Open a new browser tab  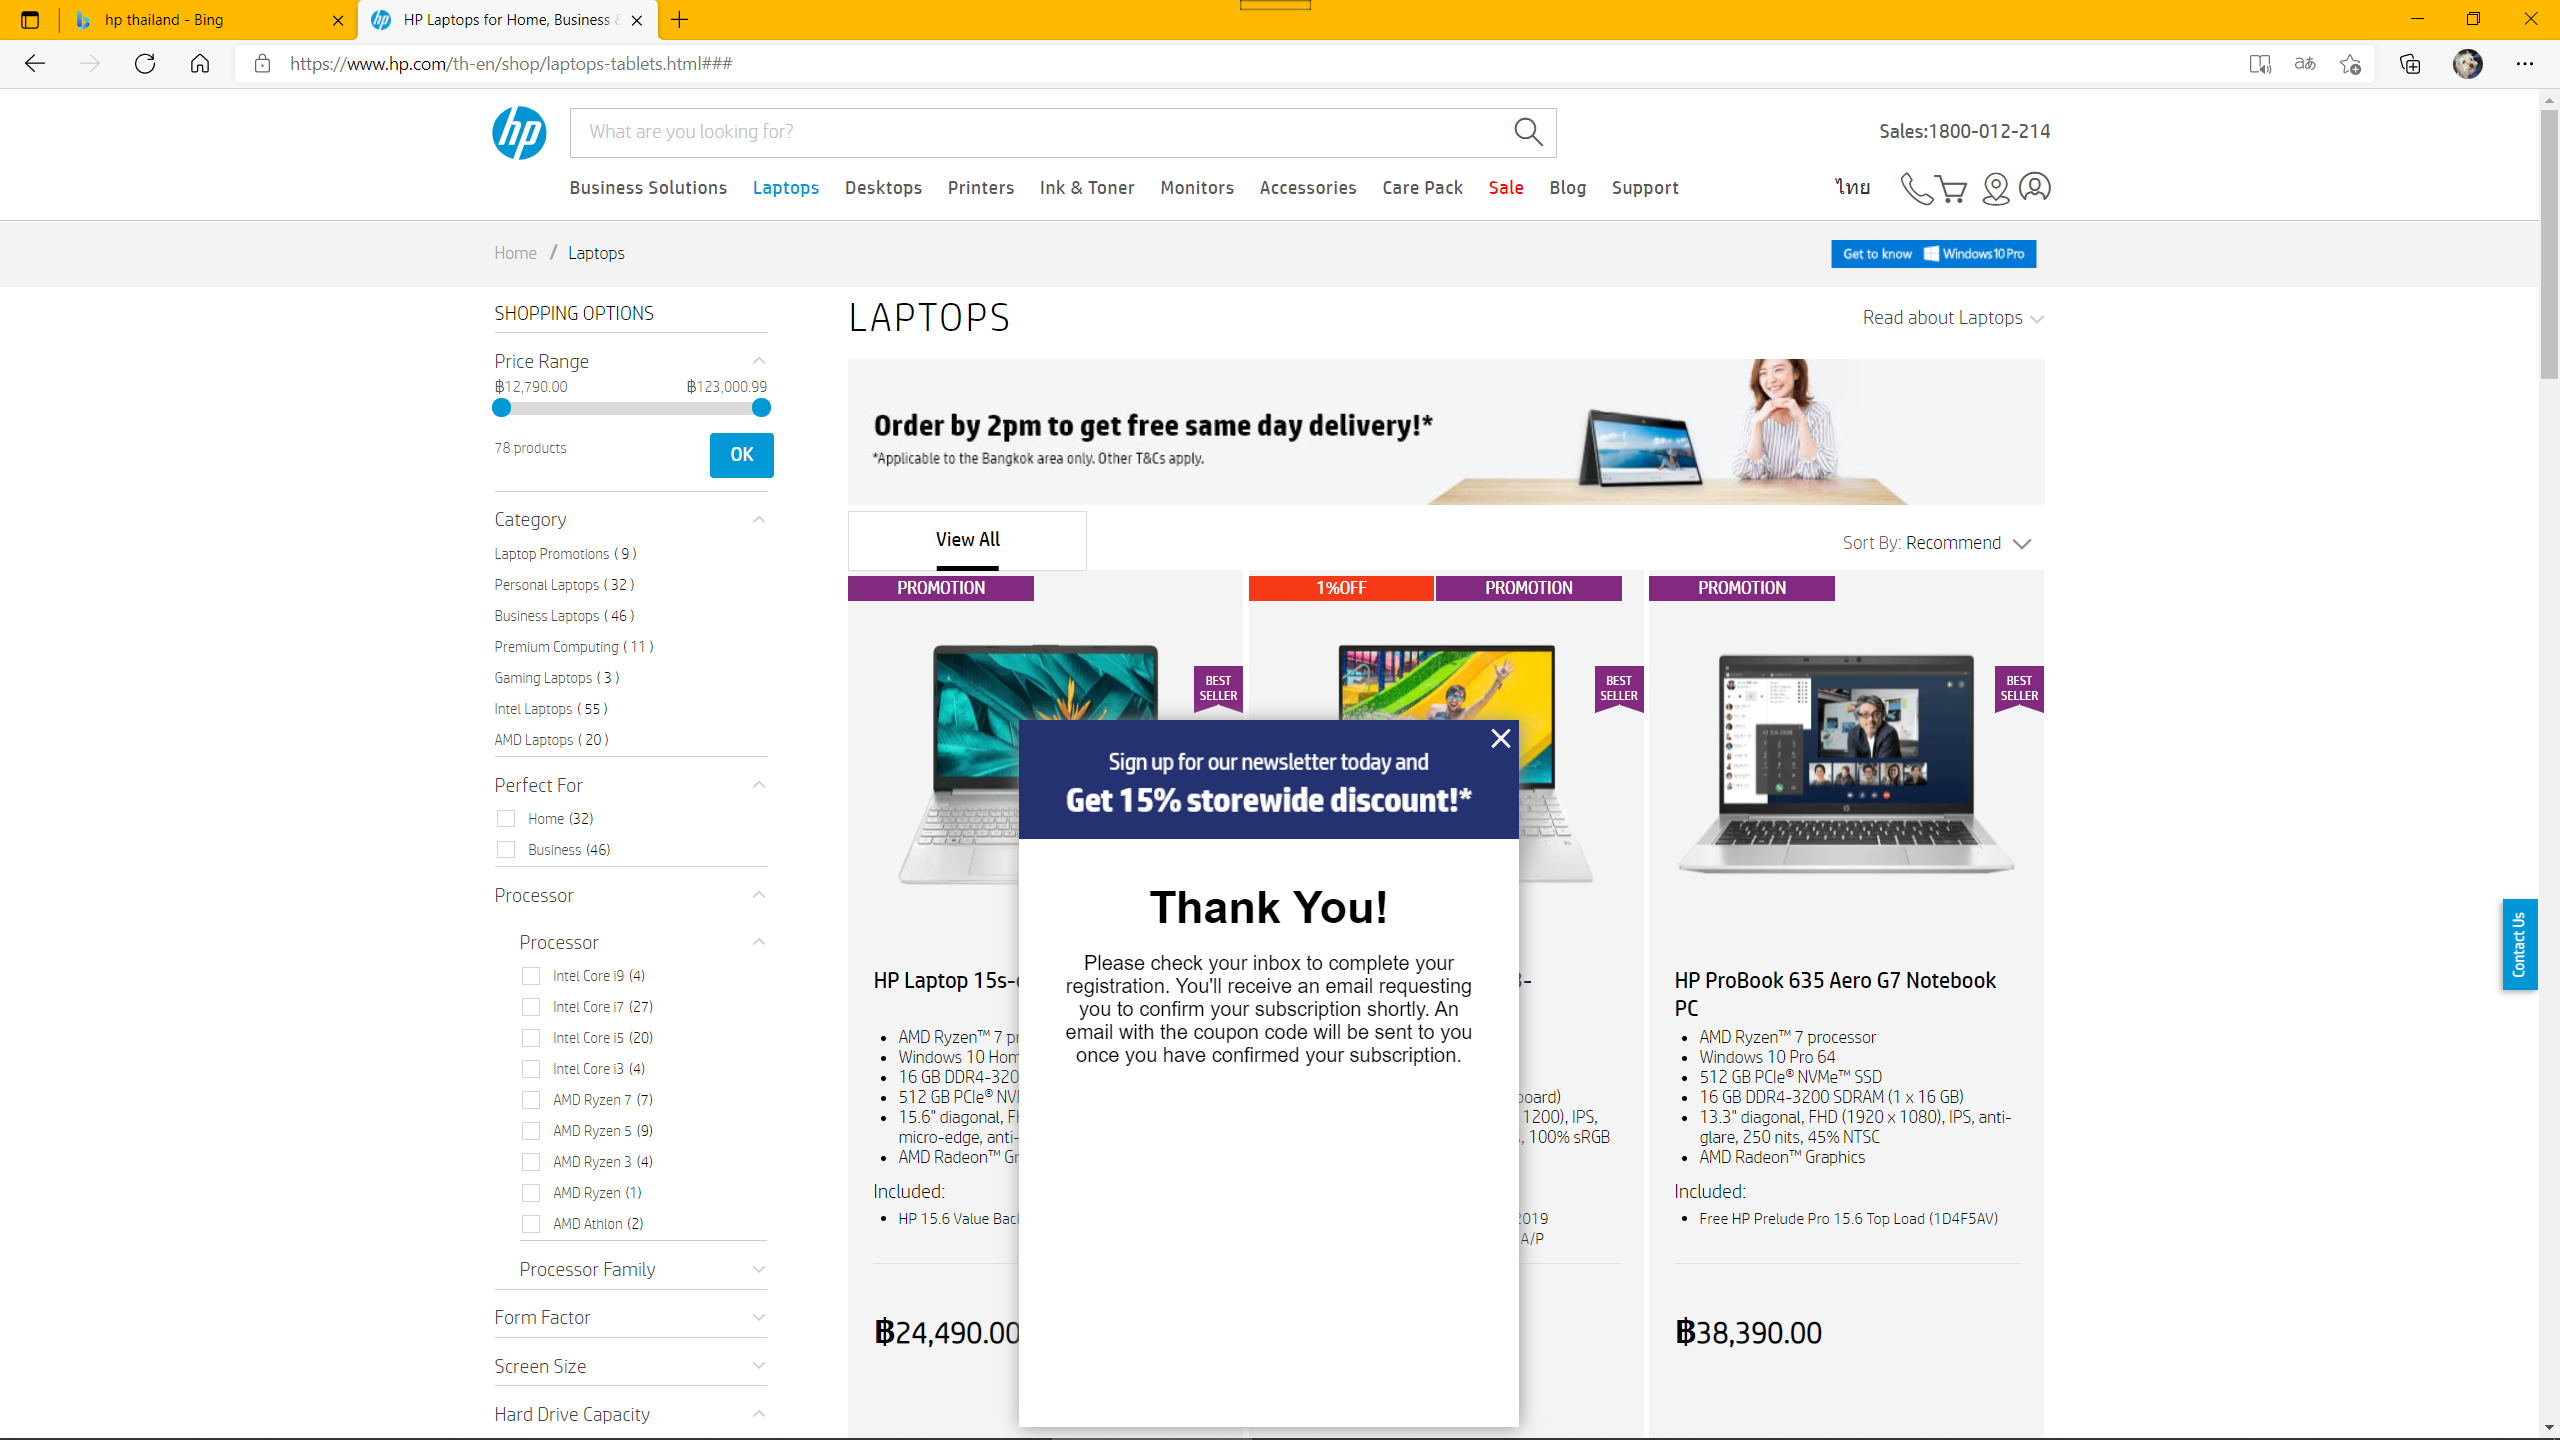pyautogui.click(x=680, y=20)
